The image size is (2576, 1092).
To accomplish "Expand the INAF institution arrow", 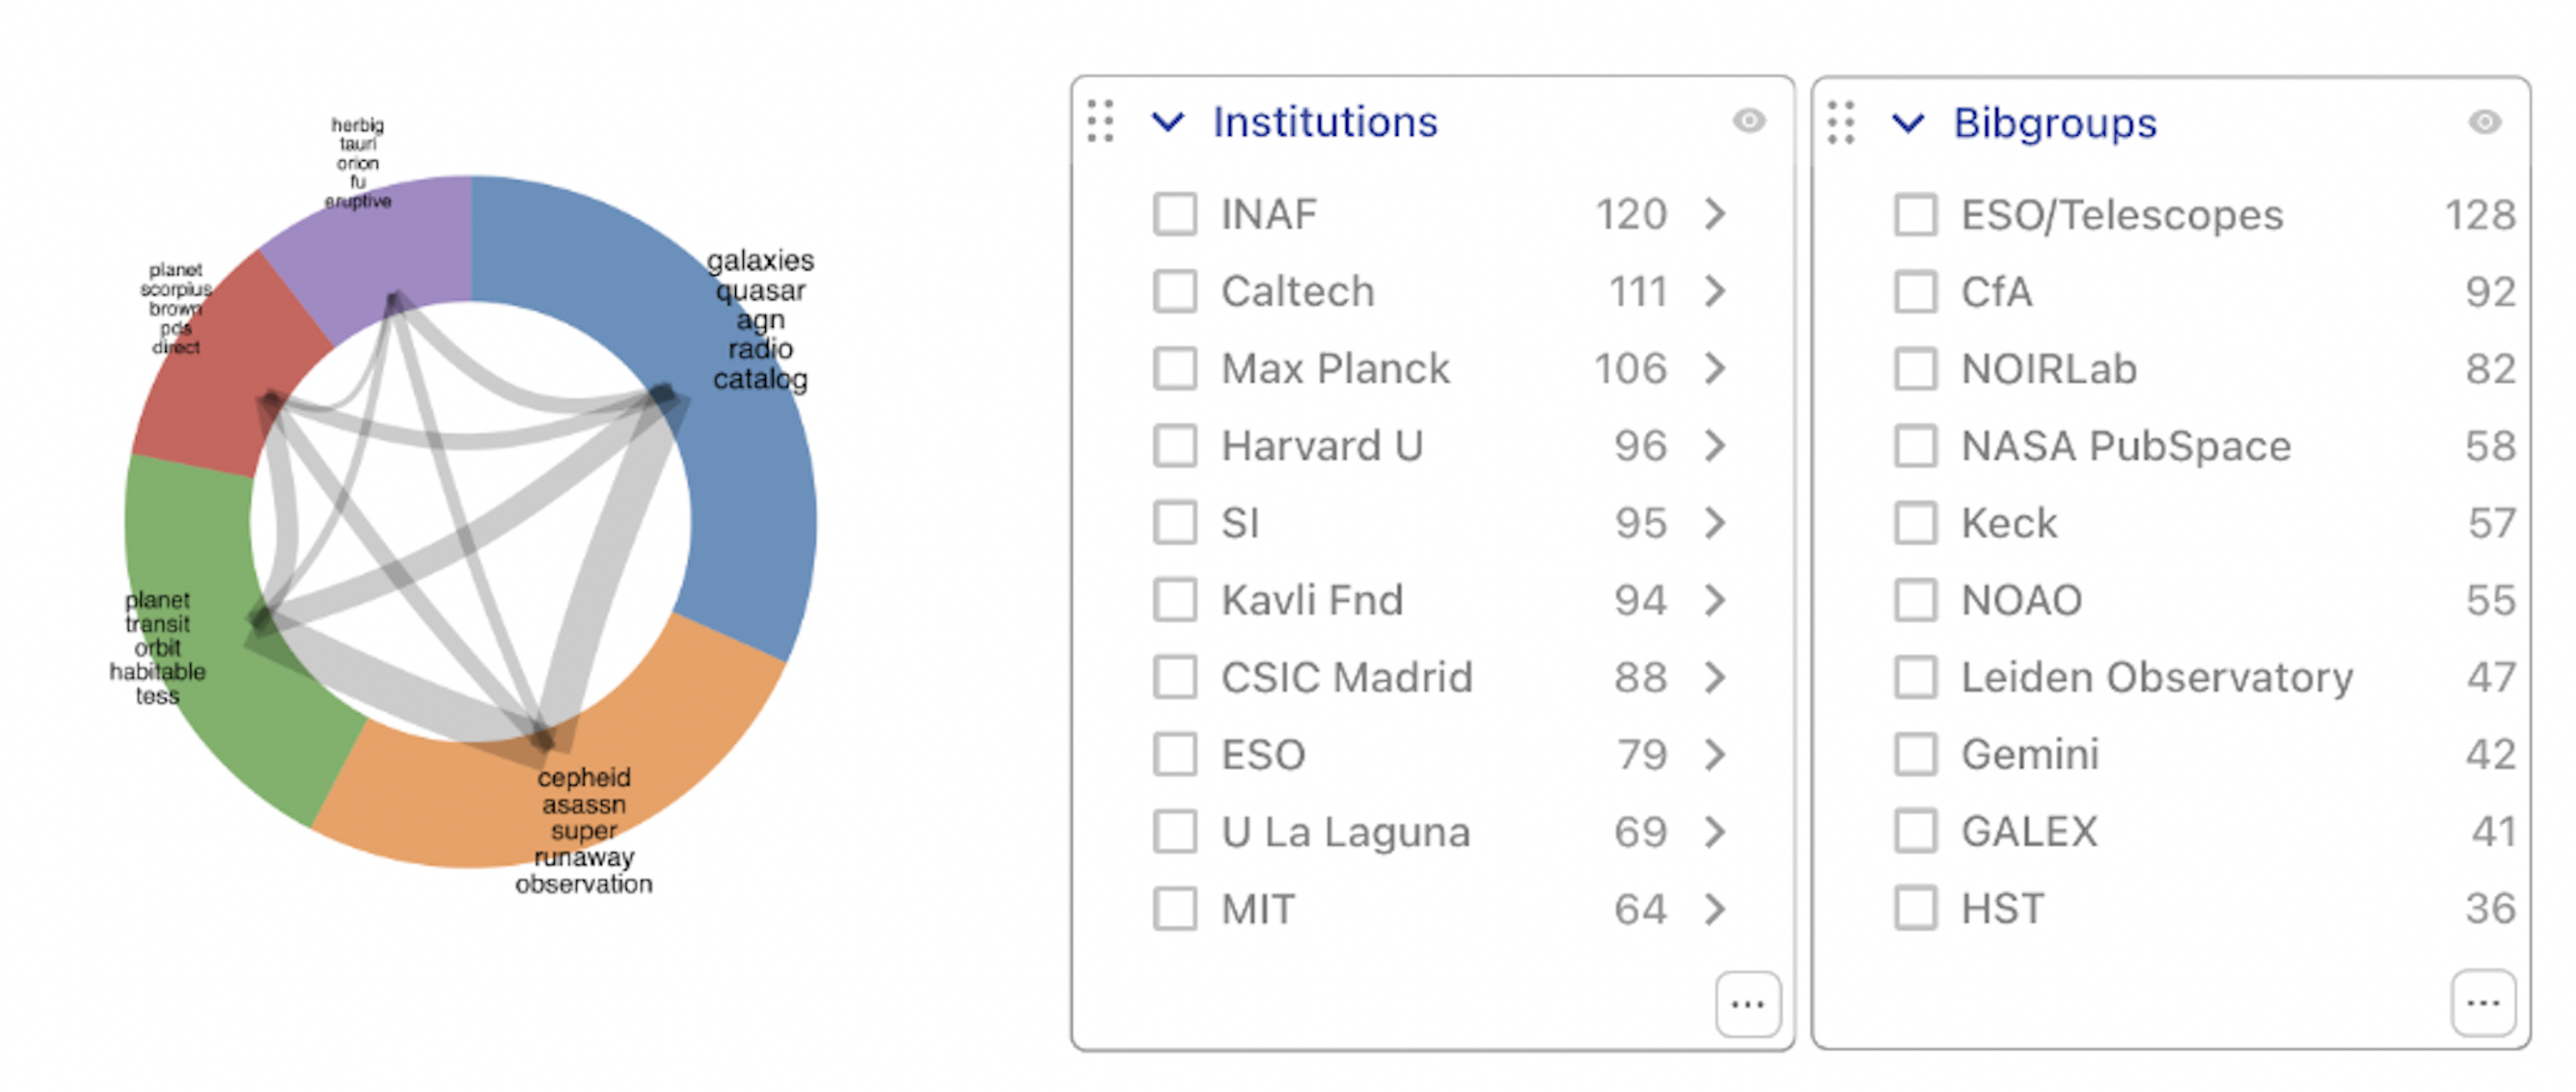I will (1716, 213).
